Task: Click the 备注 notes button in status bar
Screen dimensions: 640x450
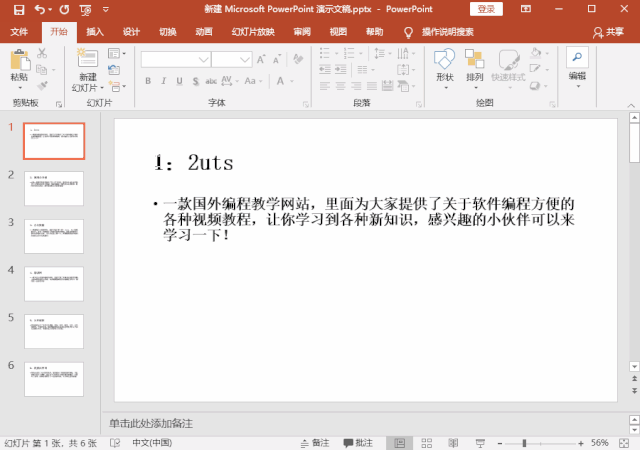Action: pyautogui.click(x=315, y=443)
